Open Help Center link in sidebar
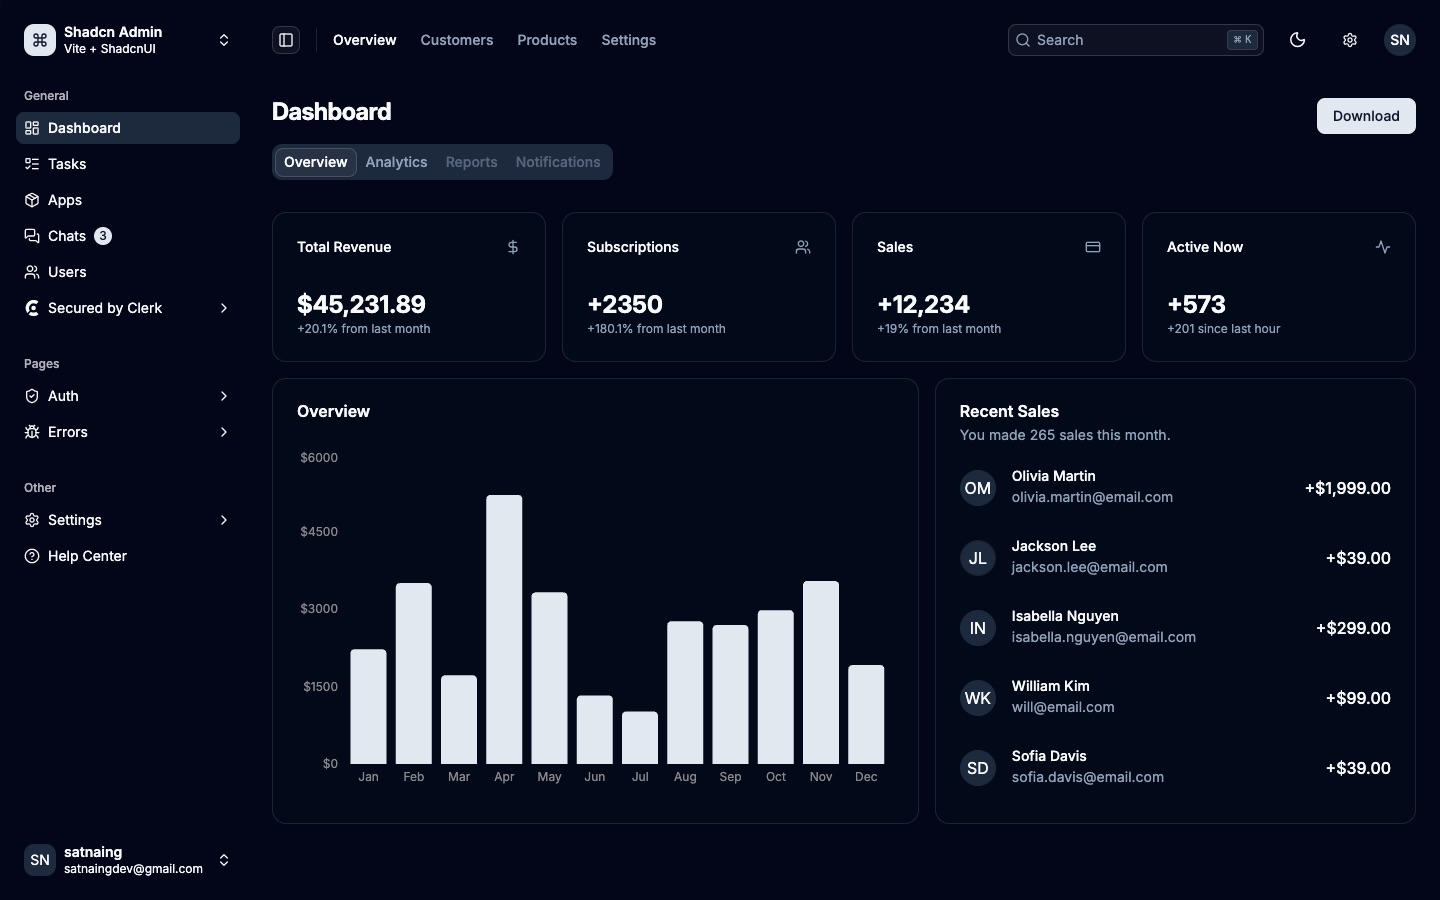 (x=128, y=556)
